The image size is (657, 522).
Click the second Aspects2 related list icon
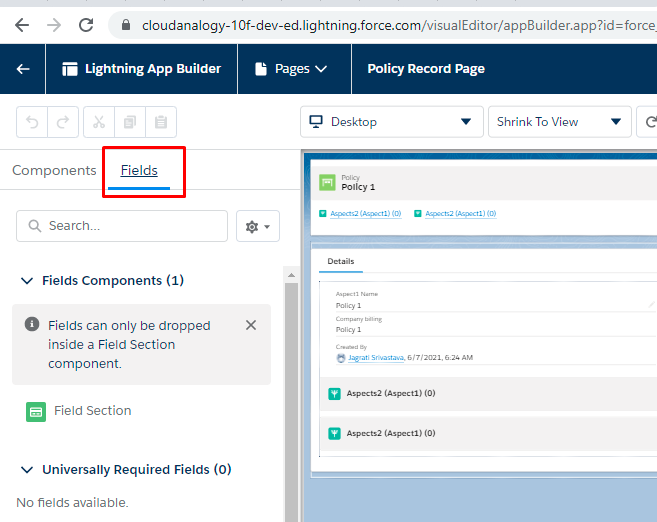[x=334, y=433]
